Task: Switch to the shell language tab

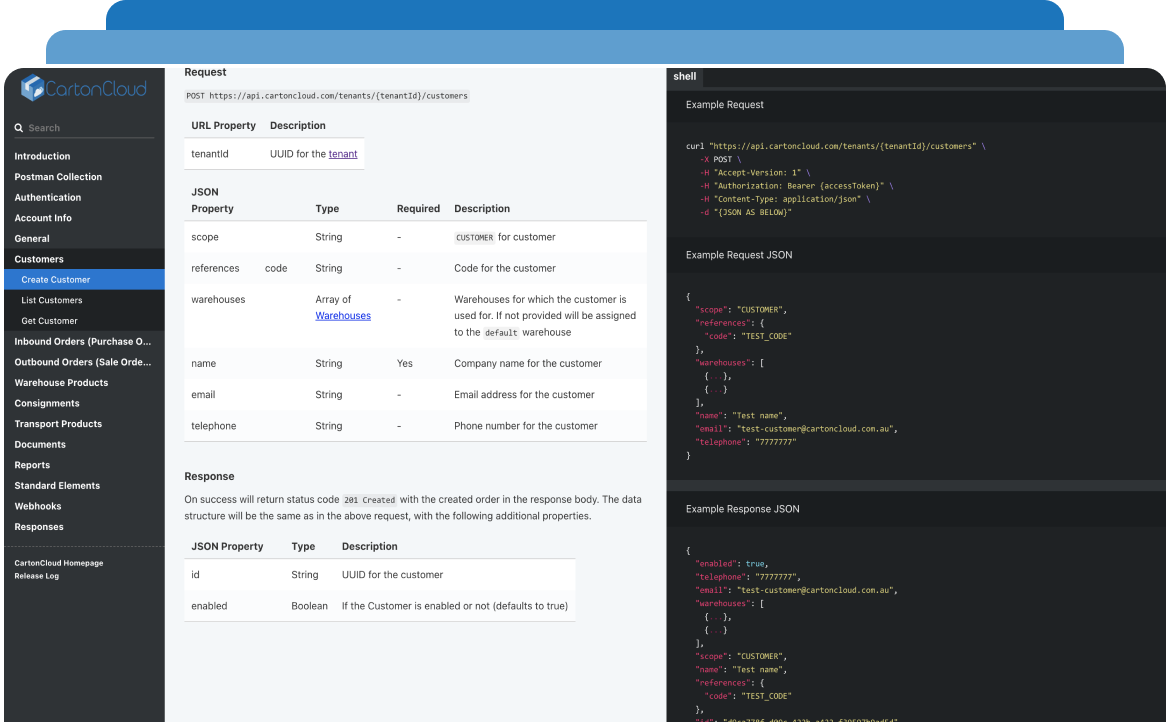Action: [x=684, y=76]
